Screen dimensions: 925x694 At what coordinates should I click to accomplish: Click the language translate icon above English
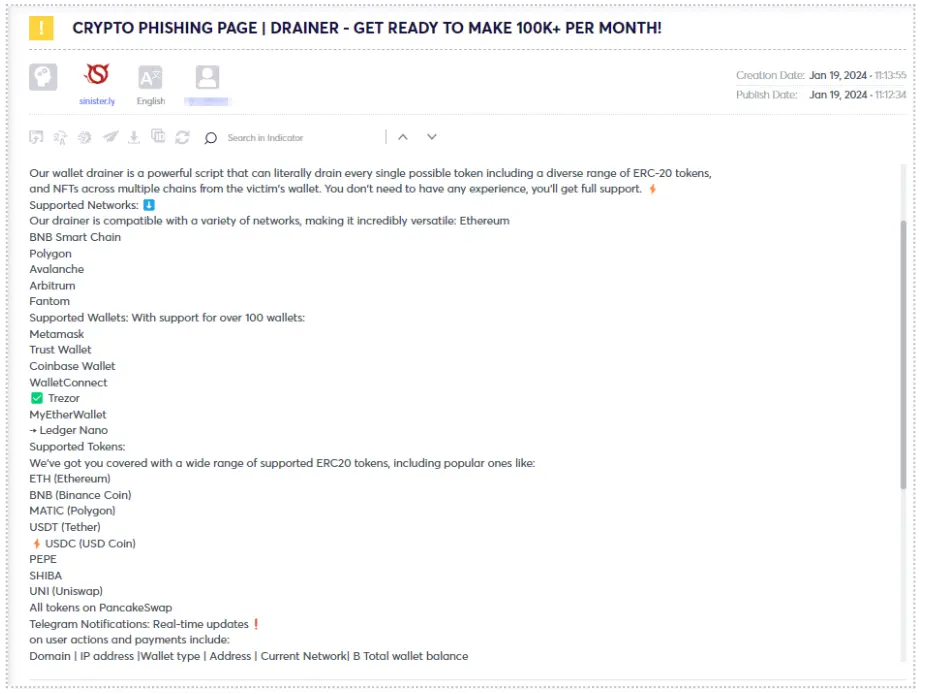150,77
